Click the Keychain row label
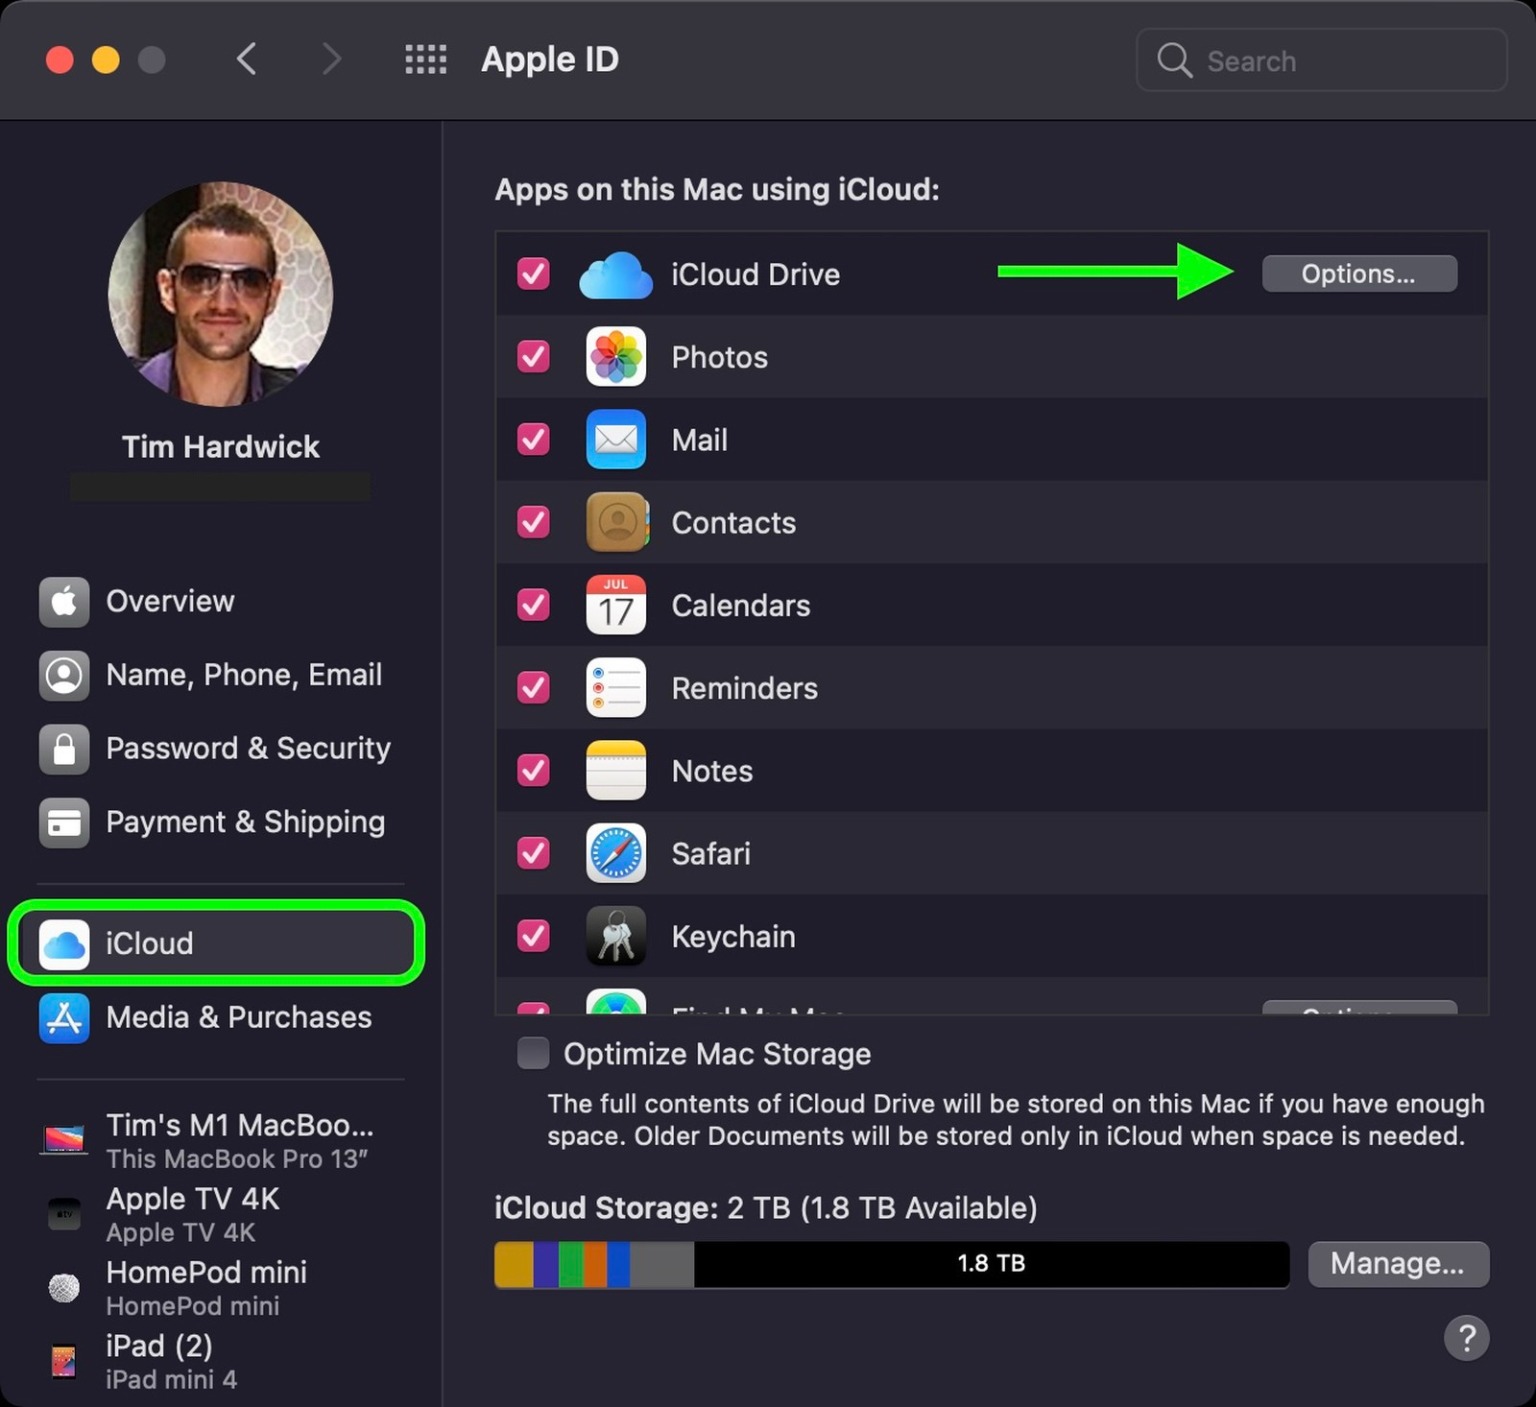The image size is (1536, 1407). coord(733,937)
